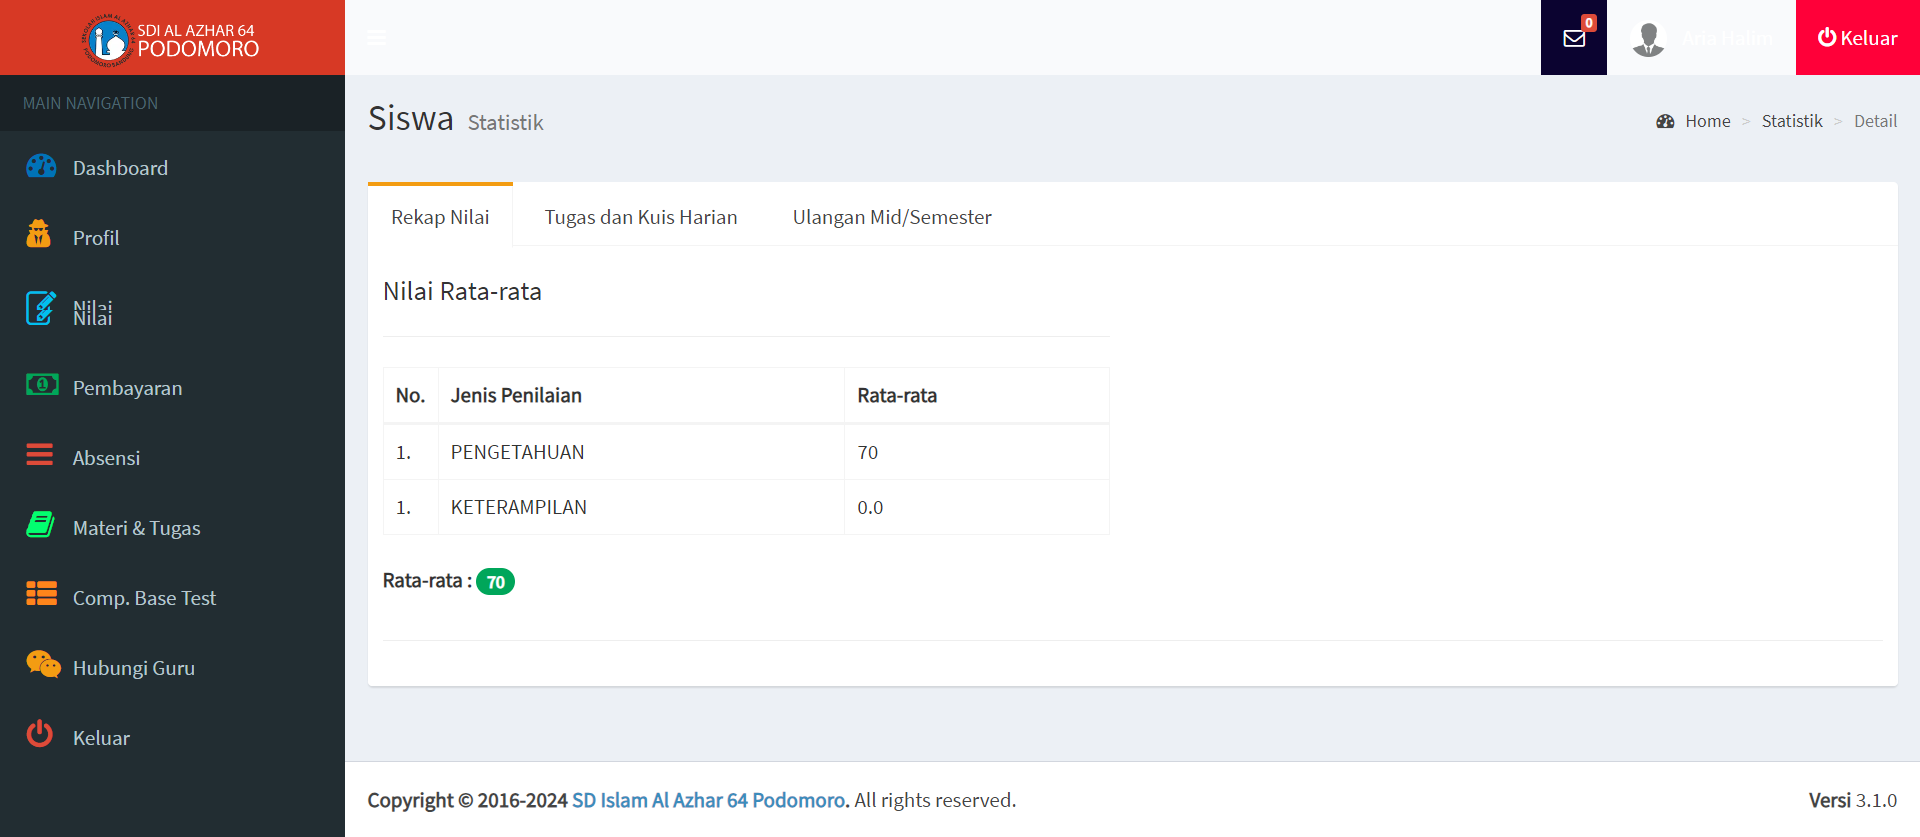Click the Dashboard gauge icon in sidebar

click(x=41, y=166)
